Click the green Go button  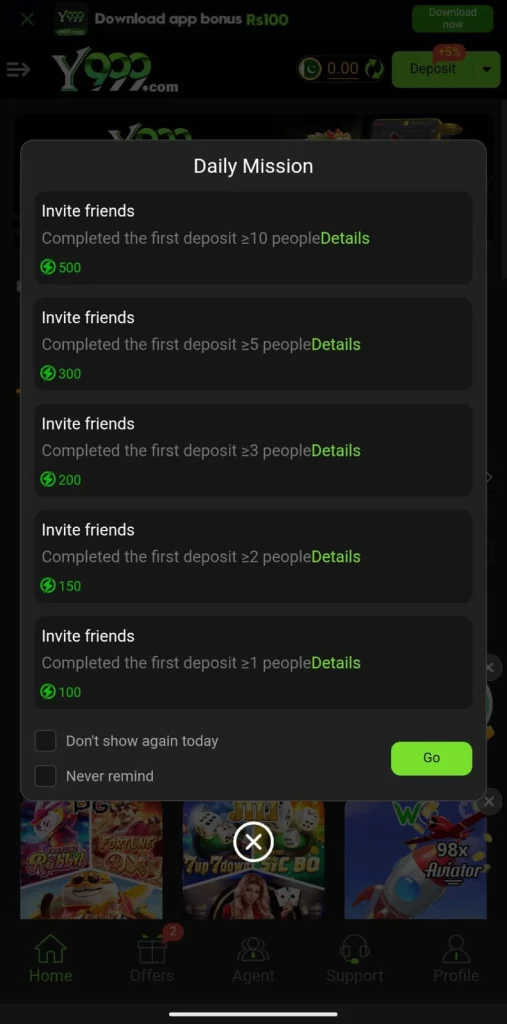pos(431,758)
